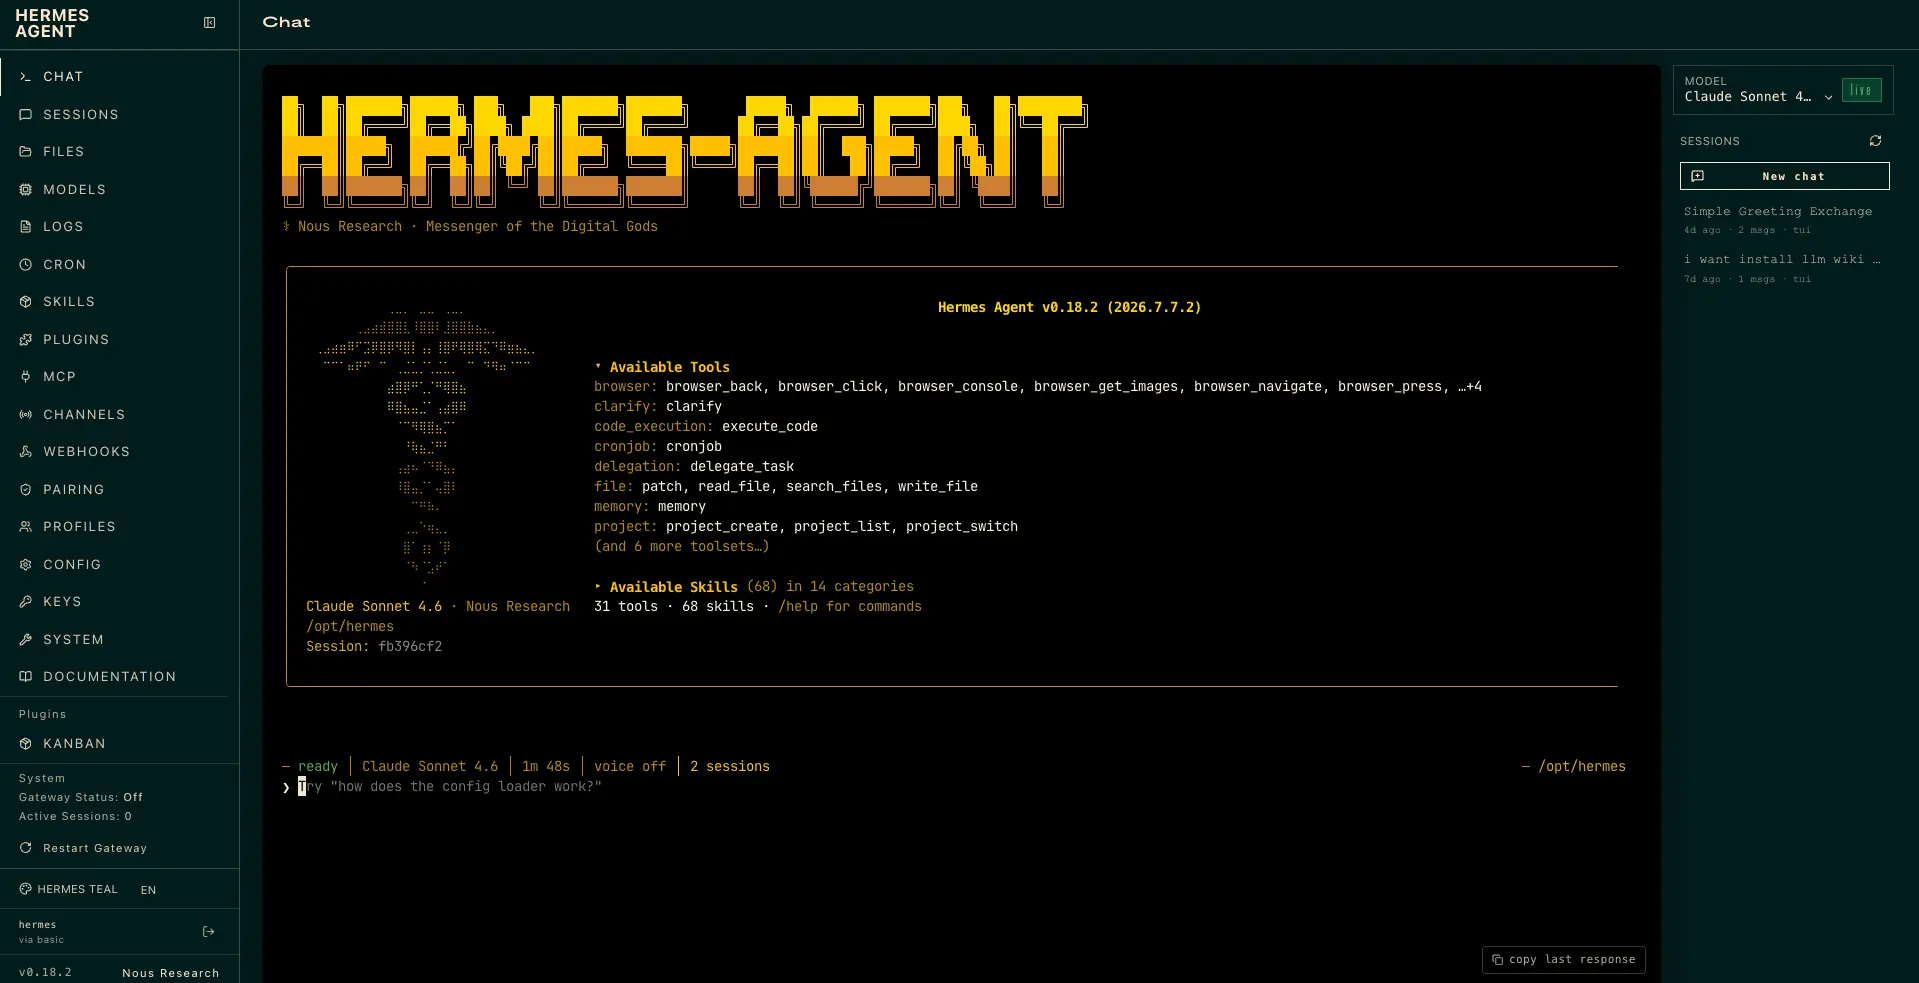Image resolution: width=1919 pixels, height=983 pixels.
Task: Change the EN language selector
Action: point(148,890)
